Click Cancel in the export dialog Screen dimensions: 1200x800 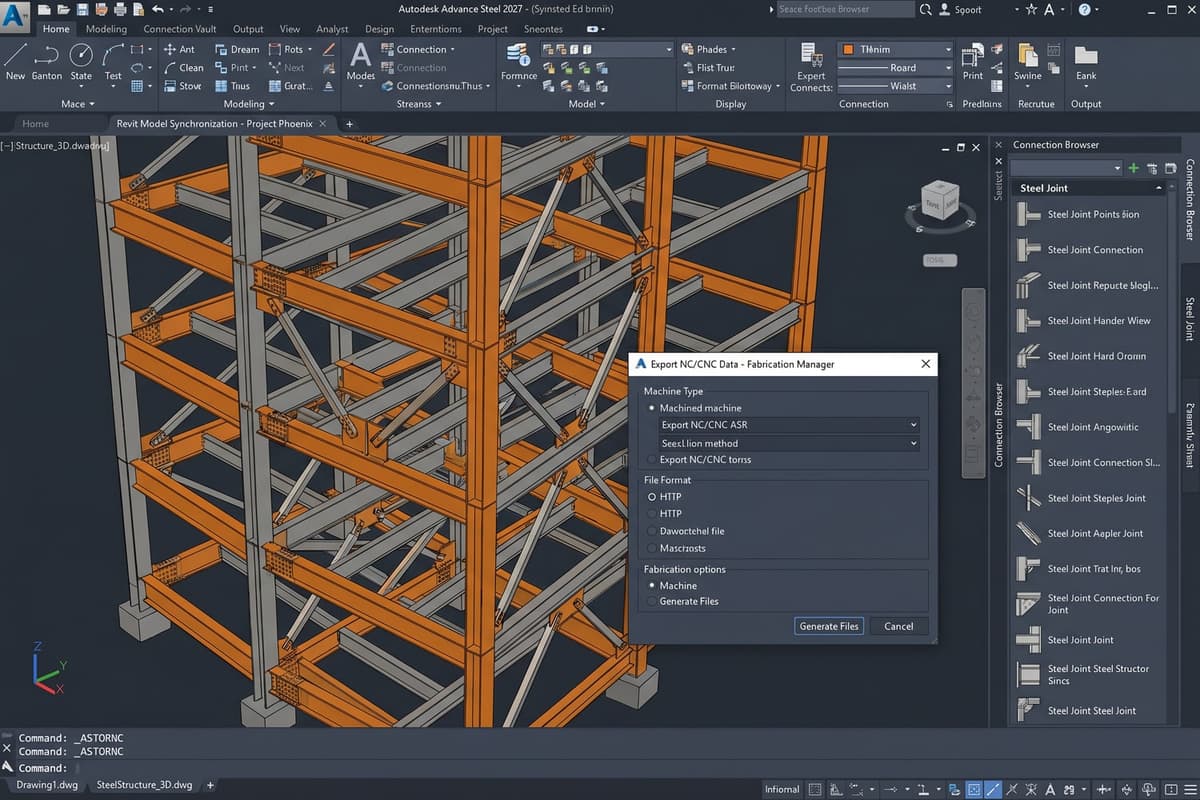coord(898,626)
